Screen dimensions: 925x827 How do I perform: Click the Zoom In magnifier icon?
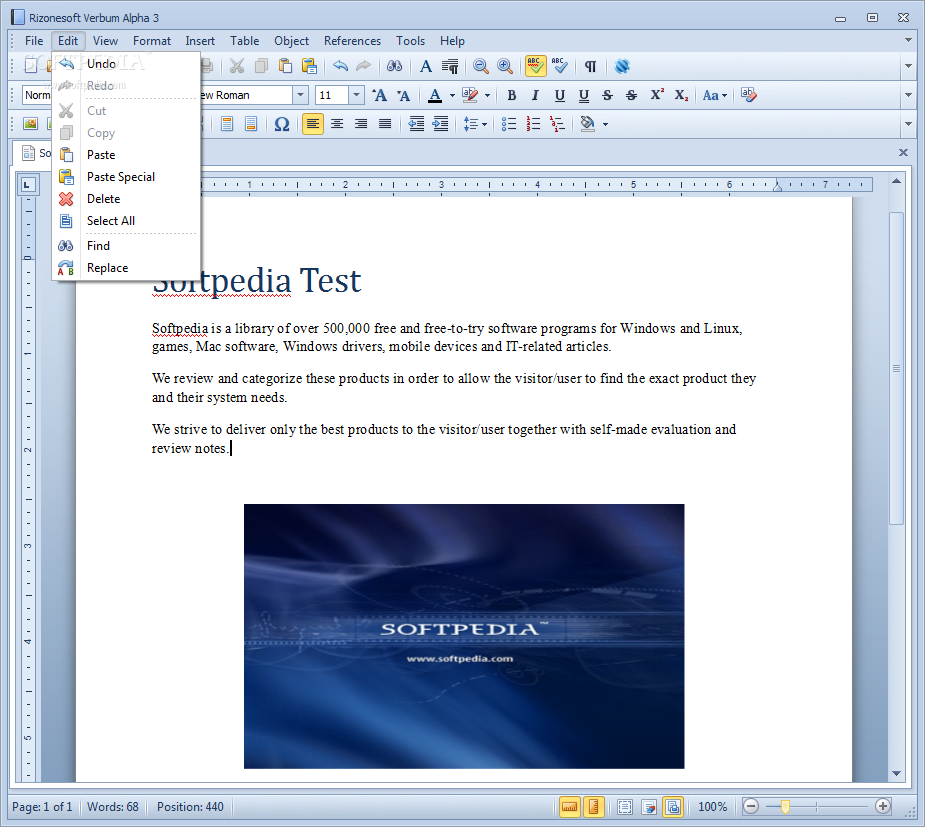point(505,66)
